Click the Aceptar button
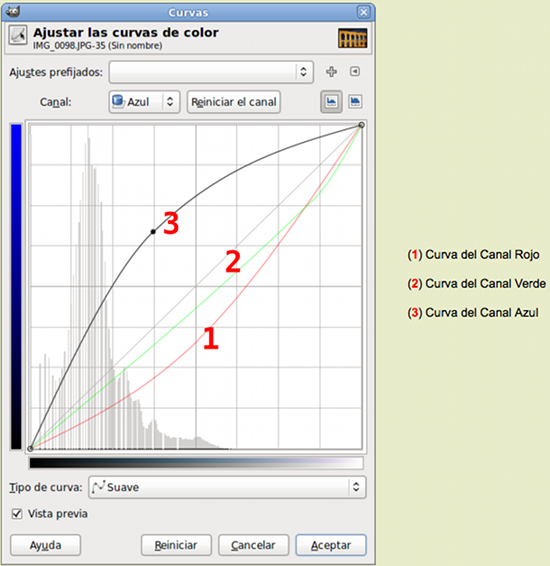The width and height of the screenshot is (550, 566). coord(331,545)
